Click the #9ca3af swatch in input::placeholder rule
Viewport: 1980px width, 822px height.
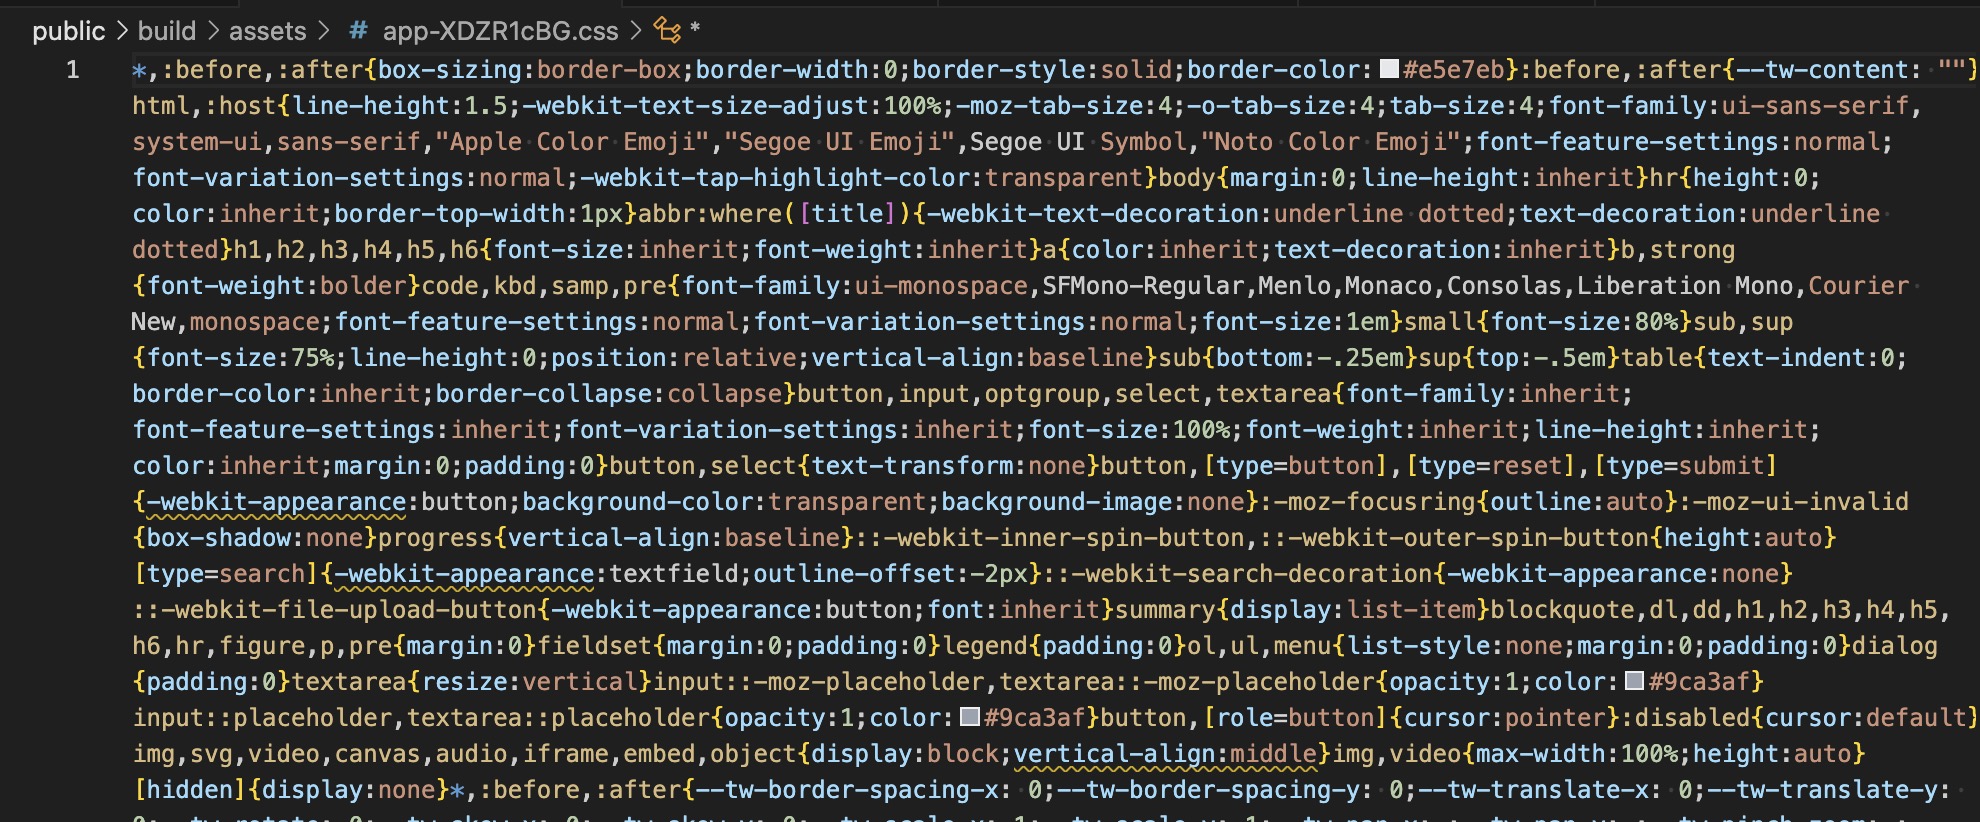[x=969, y=717]
